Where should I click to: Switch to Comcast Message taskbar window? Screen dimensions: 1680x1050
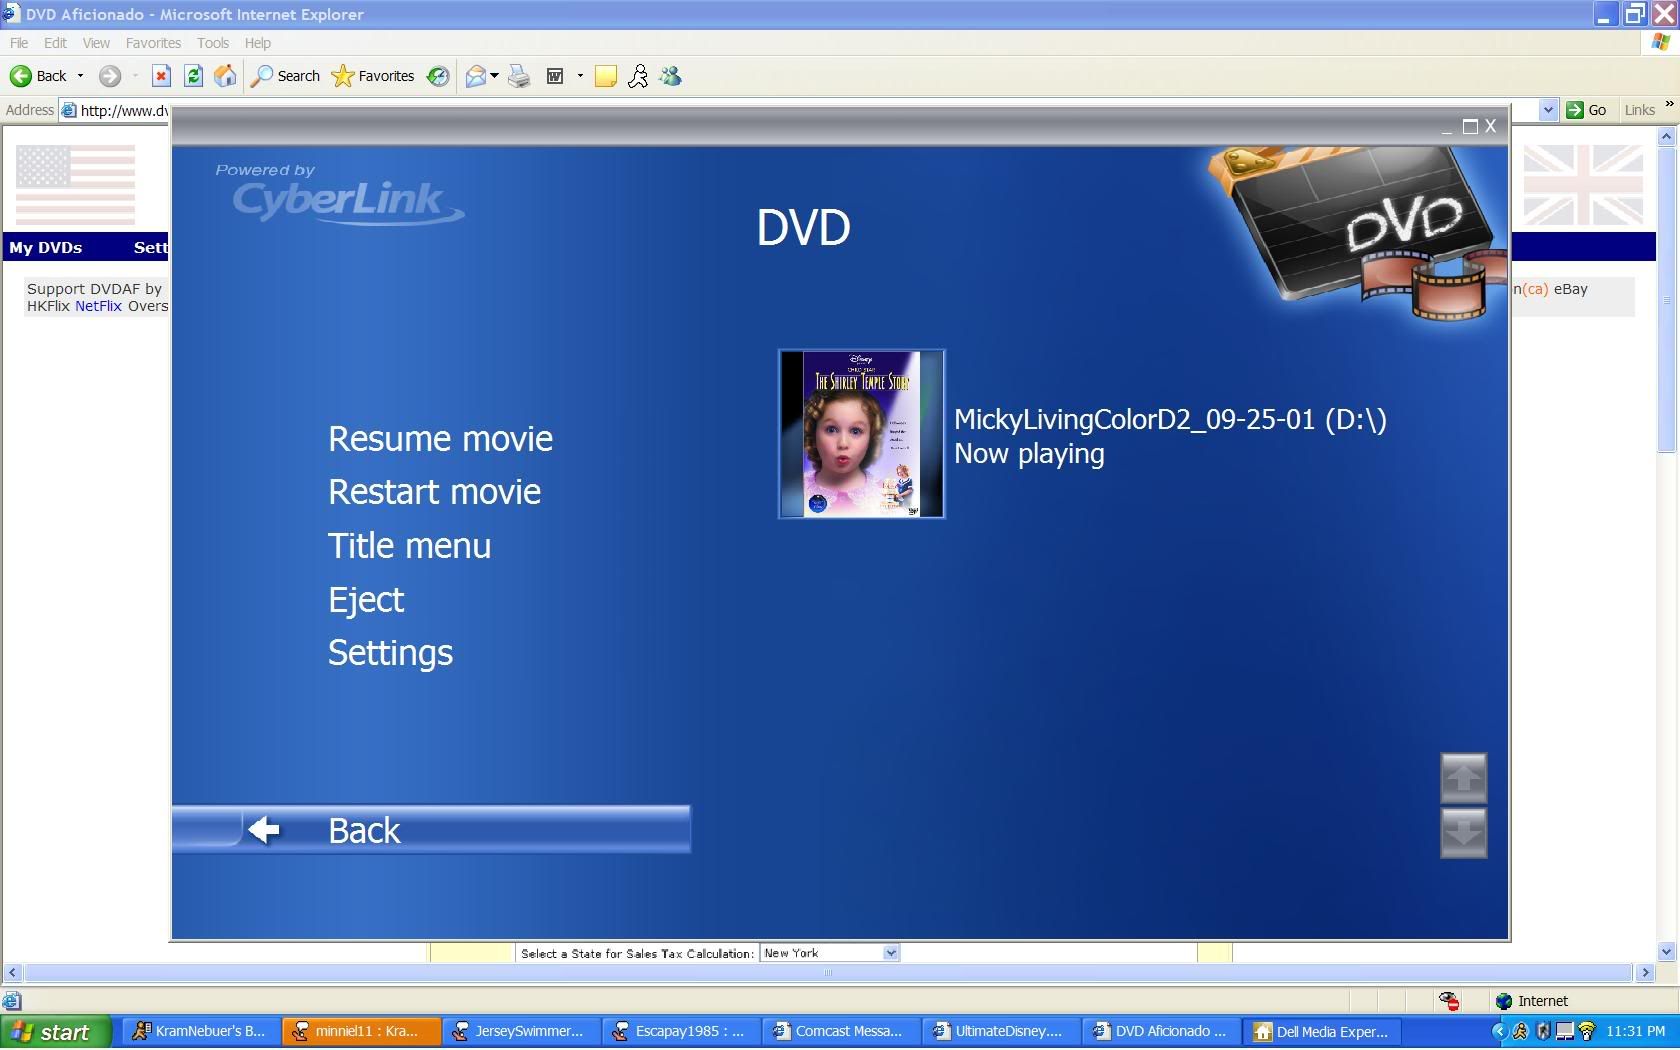(x=840, y=1031)
